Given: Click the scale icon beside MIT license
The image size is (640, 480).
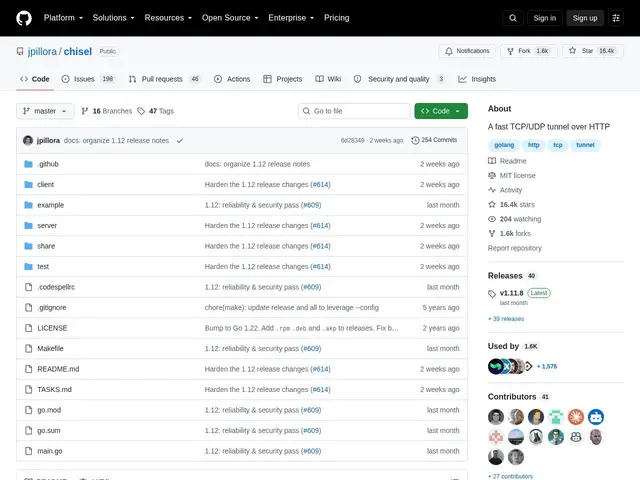Looking at the screenshot, I should tap(492, 176).
